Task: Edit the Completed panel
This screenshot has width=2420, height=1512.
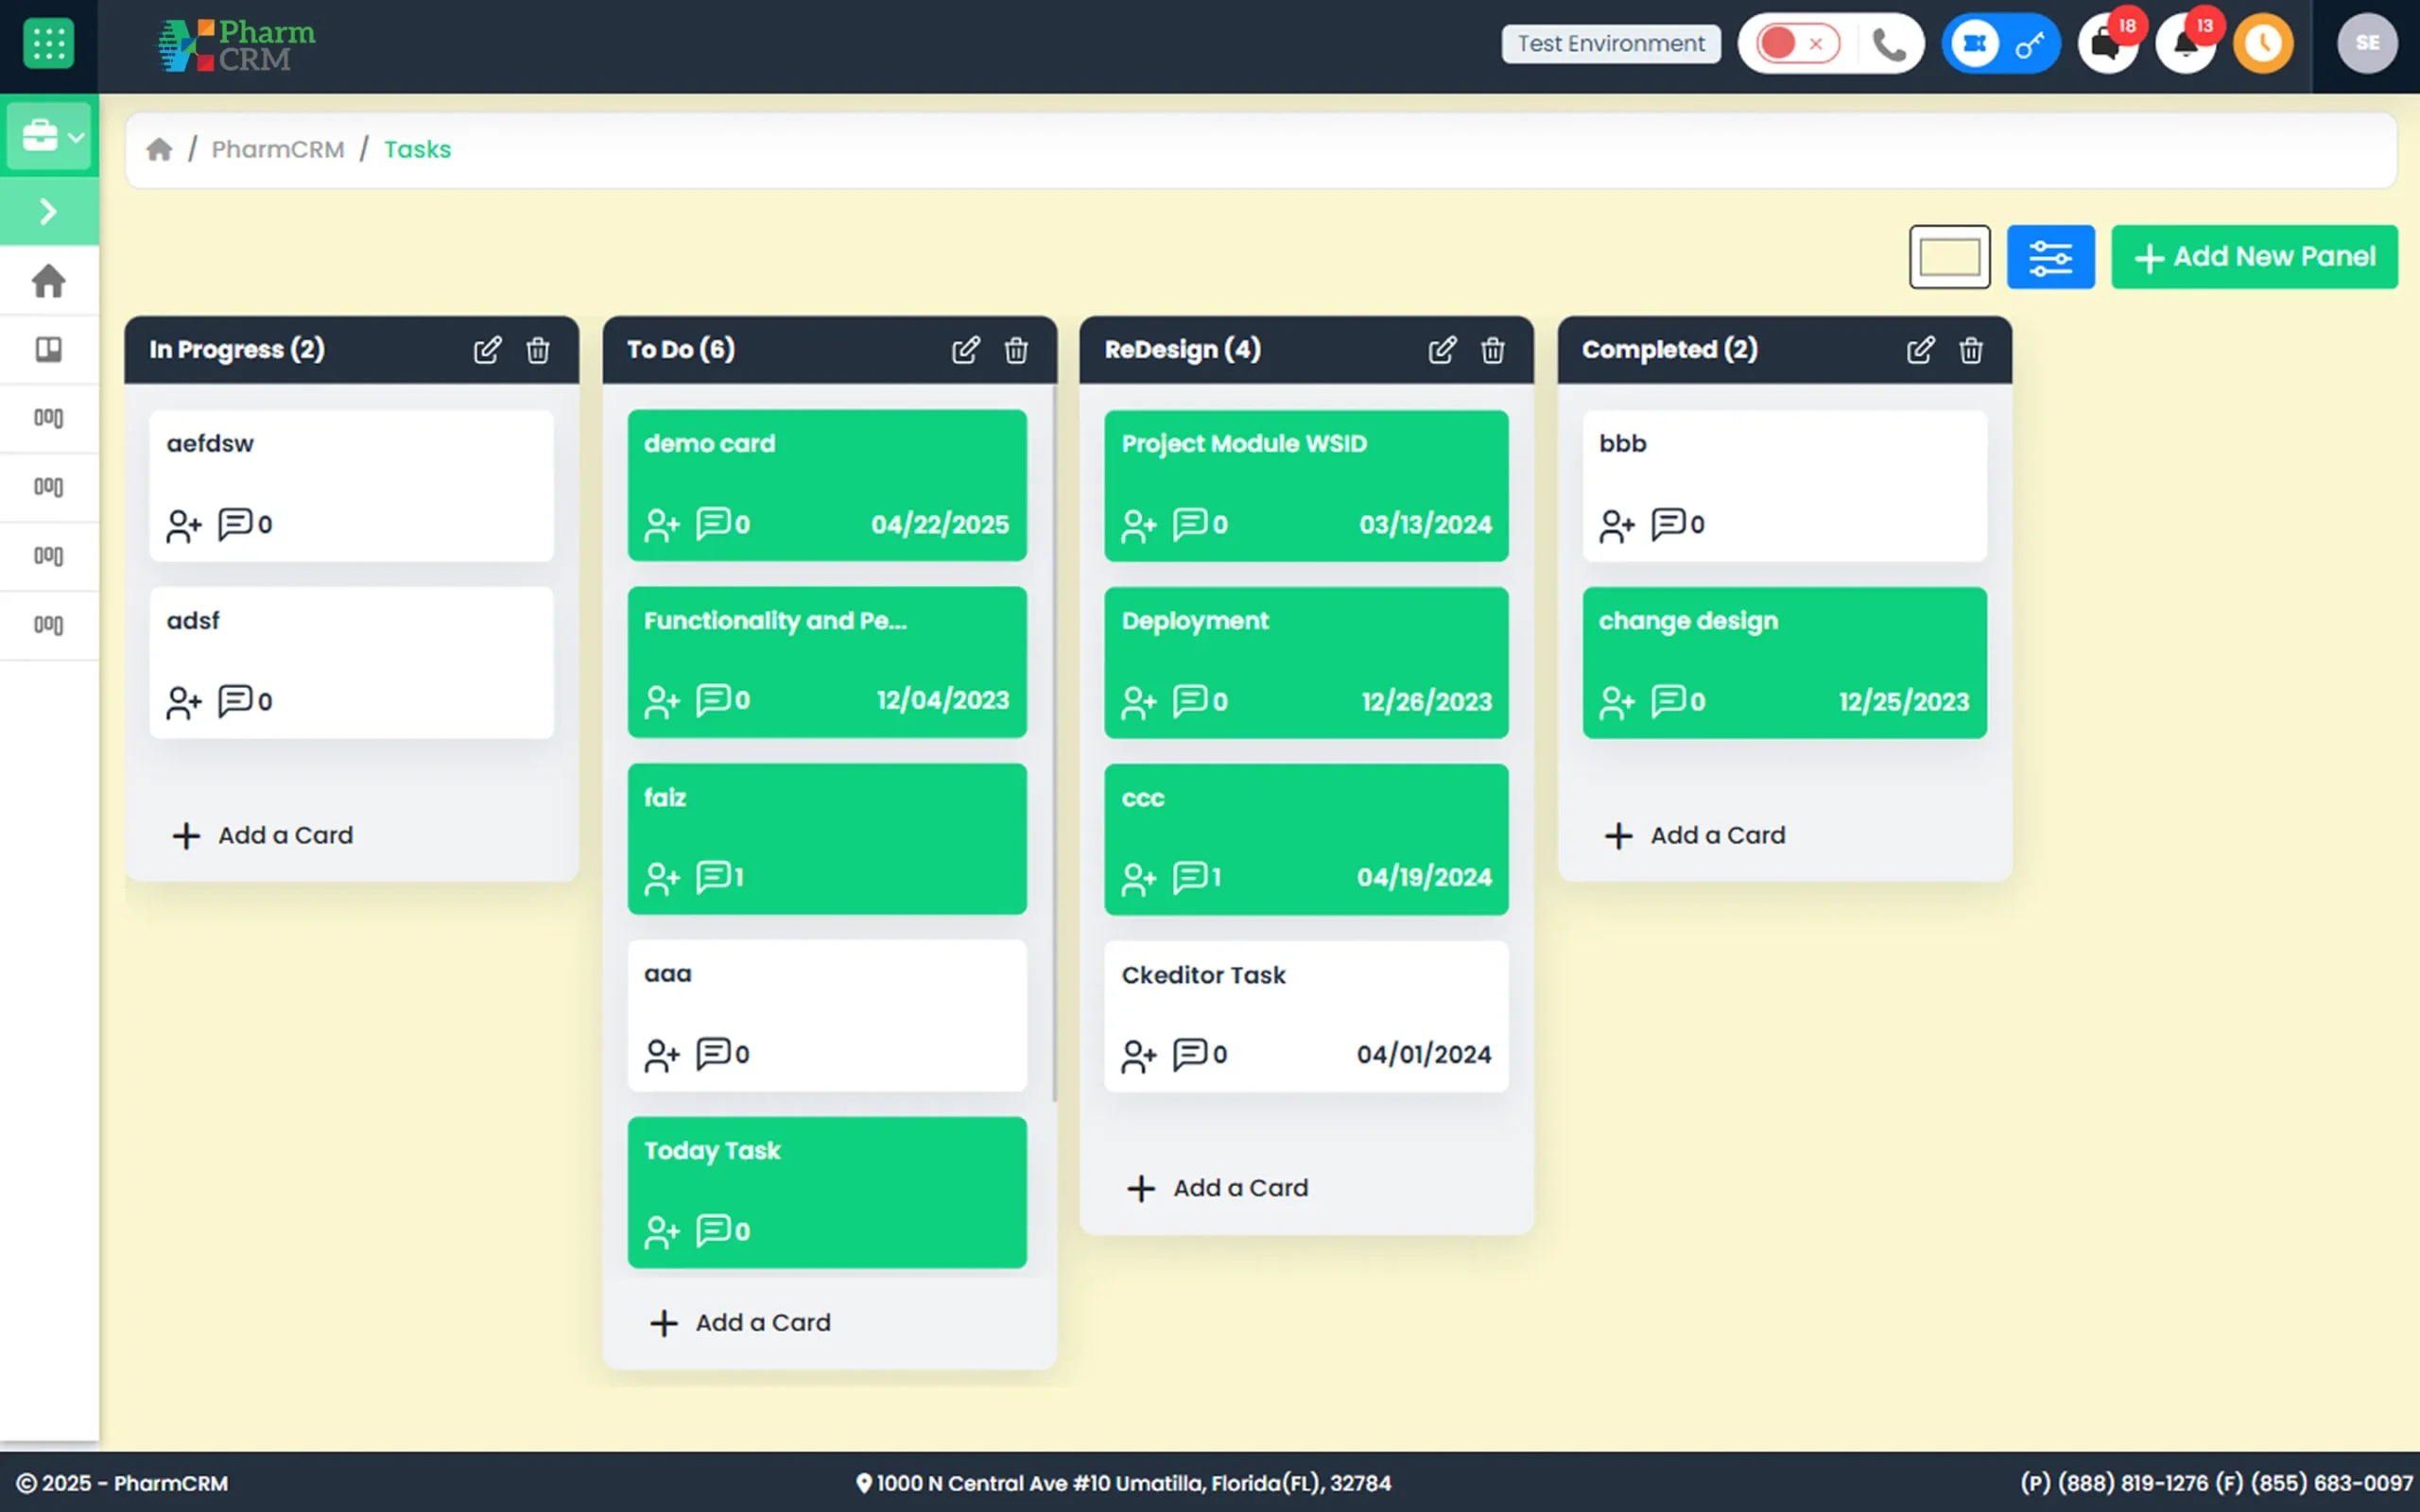Action: pos(1920,350)
